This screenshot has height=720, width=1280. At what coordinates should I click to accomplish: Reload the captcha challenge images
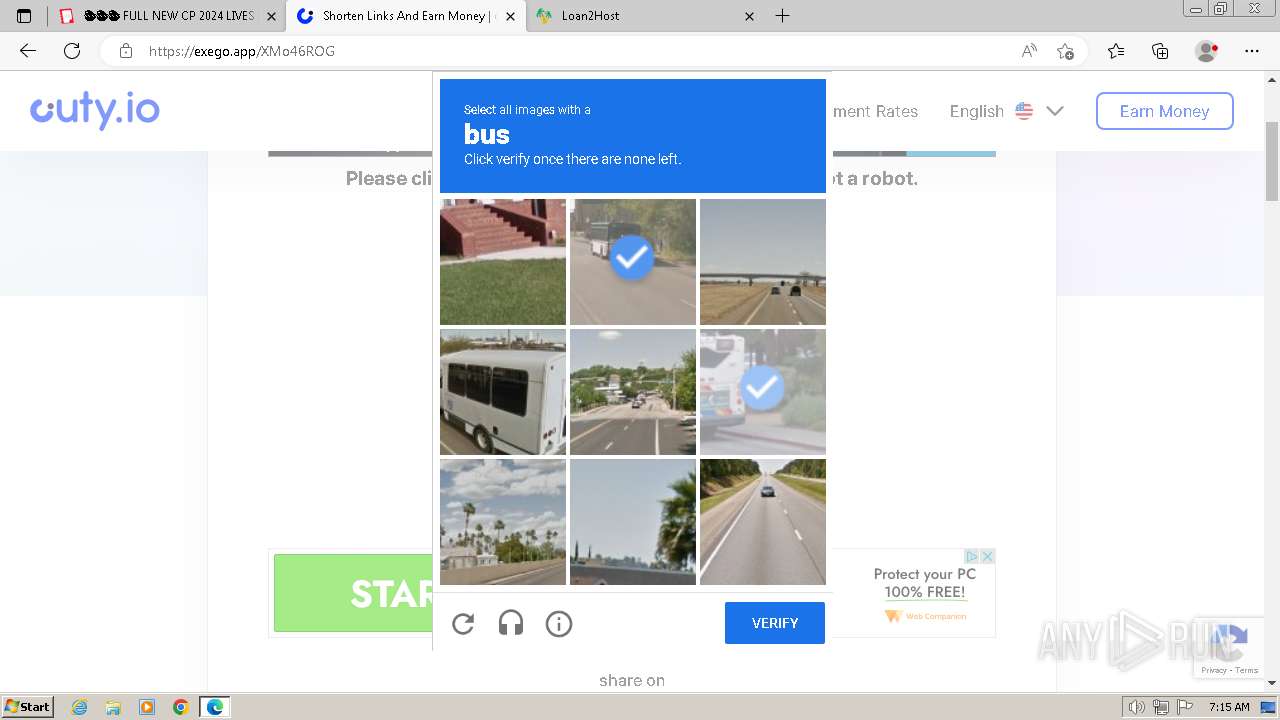[x=463, y=624]
